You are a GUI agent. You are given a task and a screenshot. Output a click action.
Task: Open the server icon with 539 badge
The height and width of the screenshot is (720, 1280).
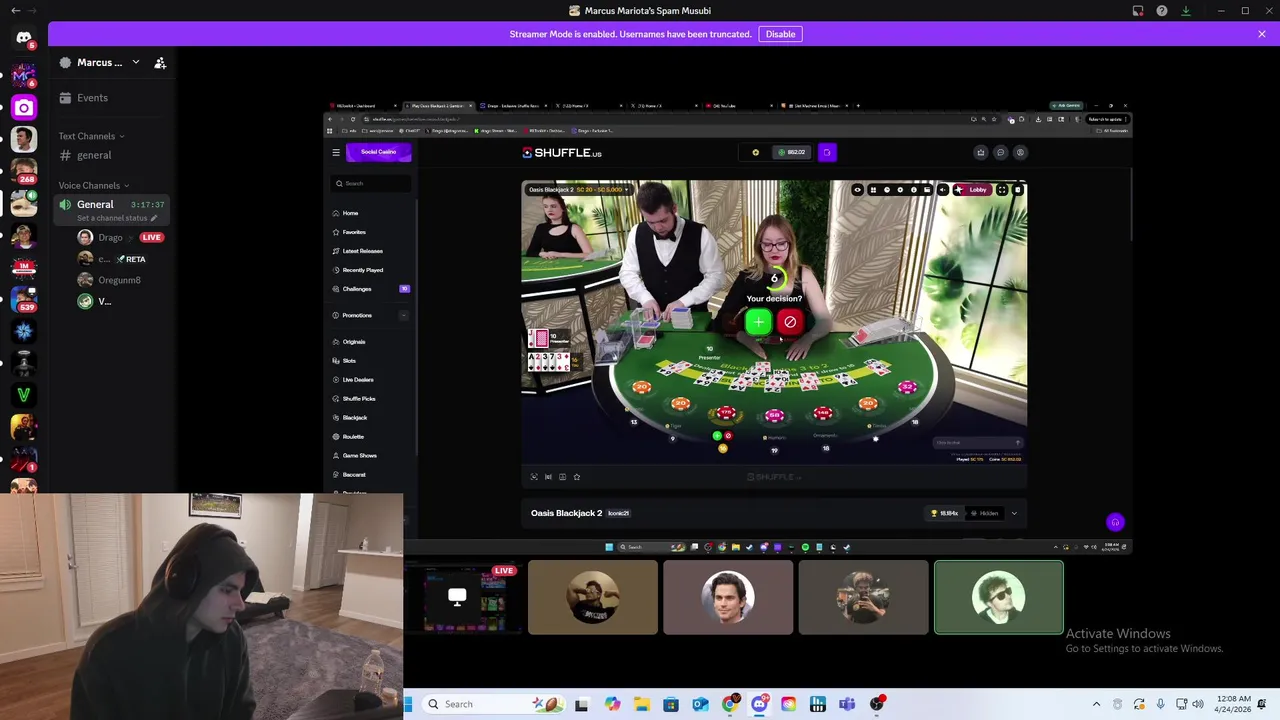point(23,299)
